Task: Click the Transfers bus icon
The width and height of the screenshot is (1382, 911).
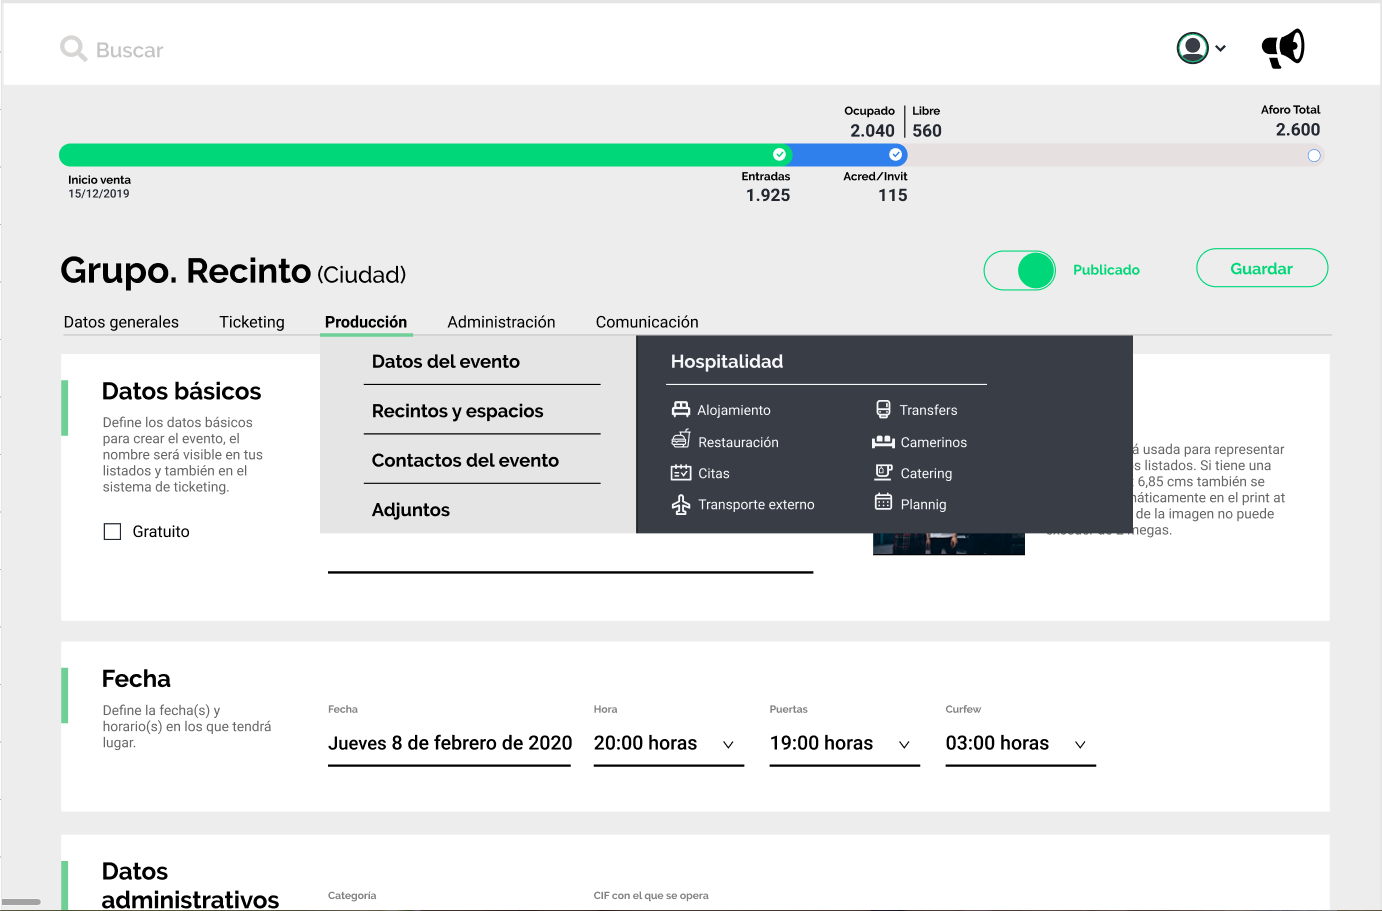Action: [x=883, y=410]
